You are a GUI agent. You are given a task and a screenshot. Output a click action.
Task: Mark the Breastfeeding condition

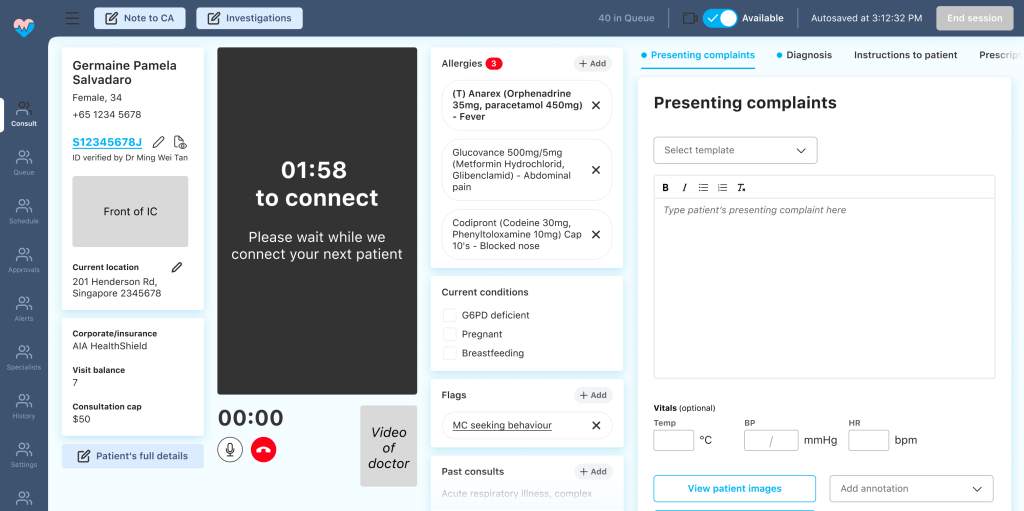click(x=450, y=353)
